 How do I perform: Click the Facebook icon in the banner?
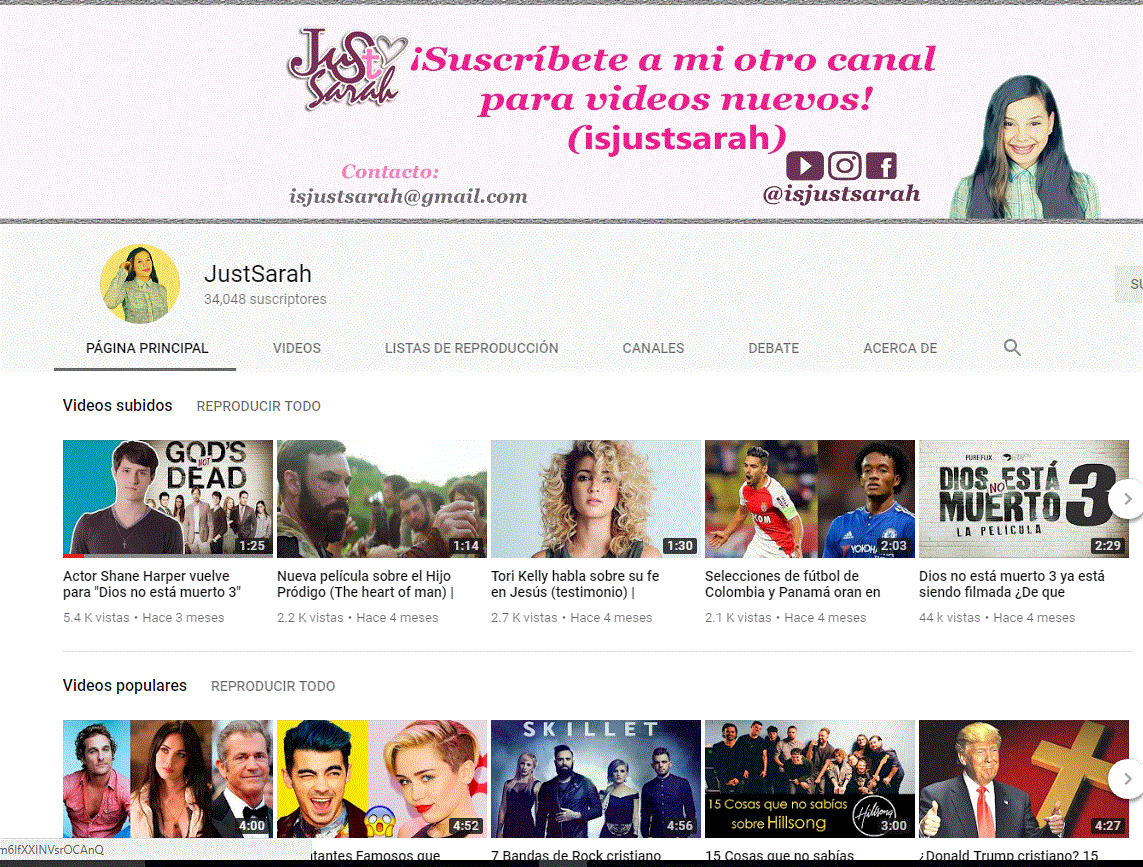(x=881, y=166)
